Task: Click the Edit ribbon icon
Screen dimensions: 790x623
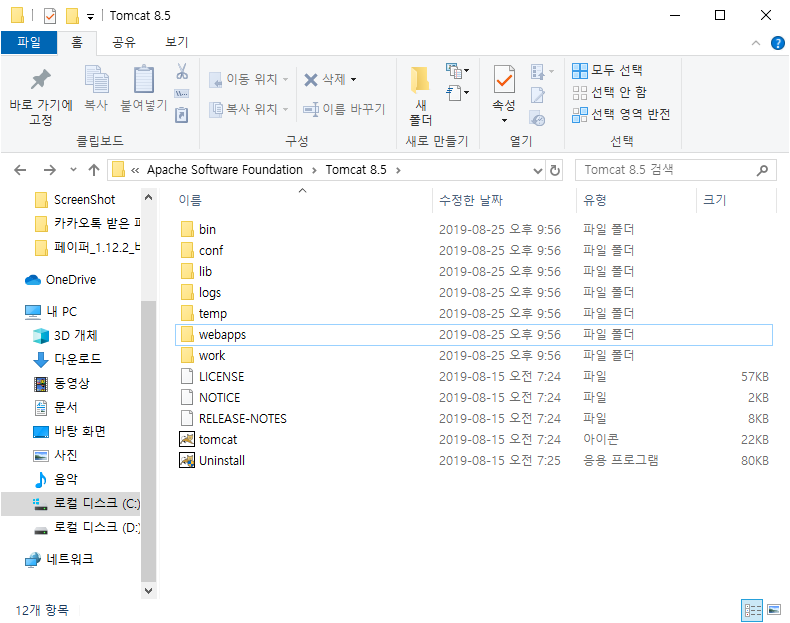Action: (538, 94)
